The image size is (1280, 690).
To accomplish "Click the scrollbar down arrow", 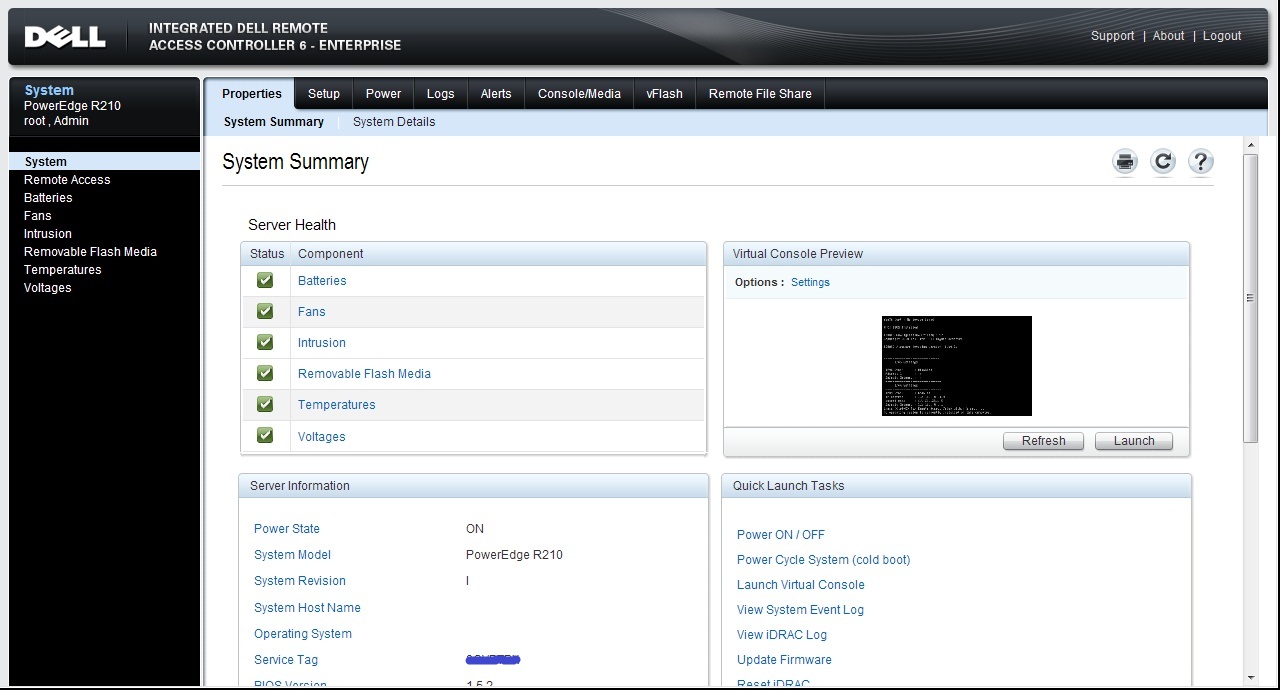I will pyautogui.click(x=1250, y=678).
